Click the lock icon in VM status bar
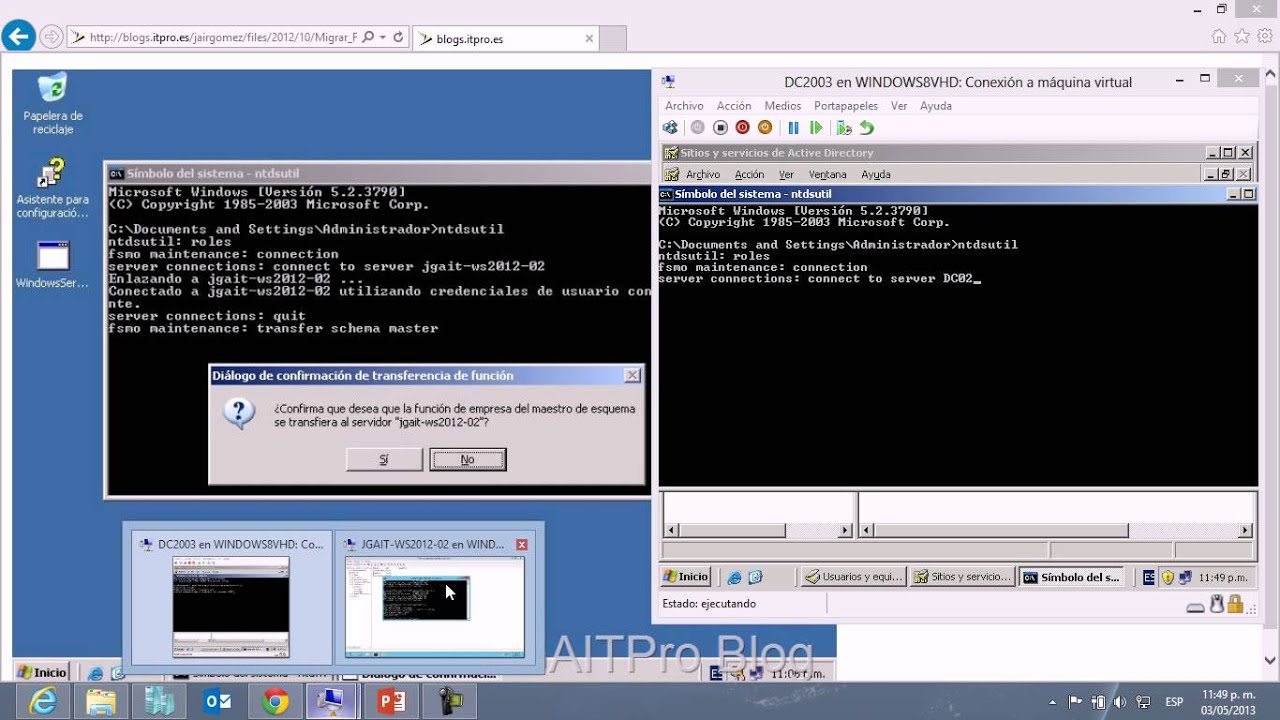Screen dimensions: 1280x720 [x=1235, y=604]
